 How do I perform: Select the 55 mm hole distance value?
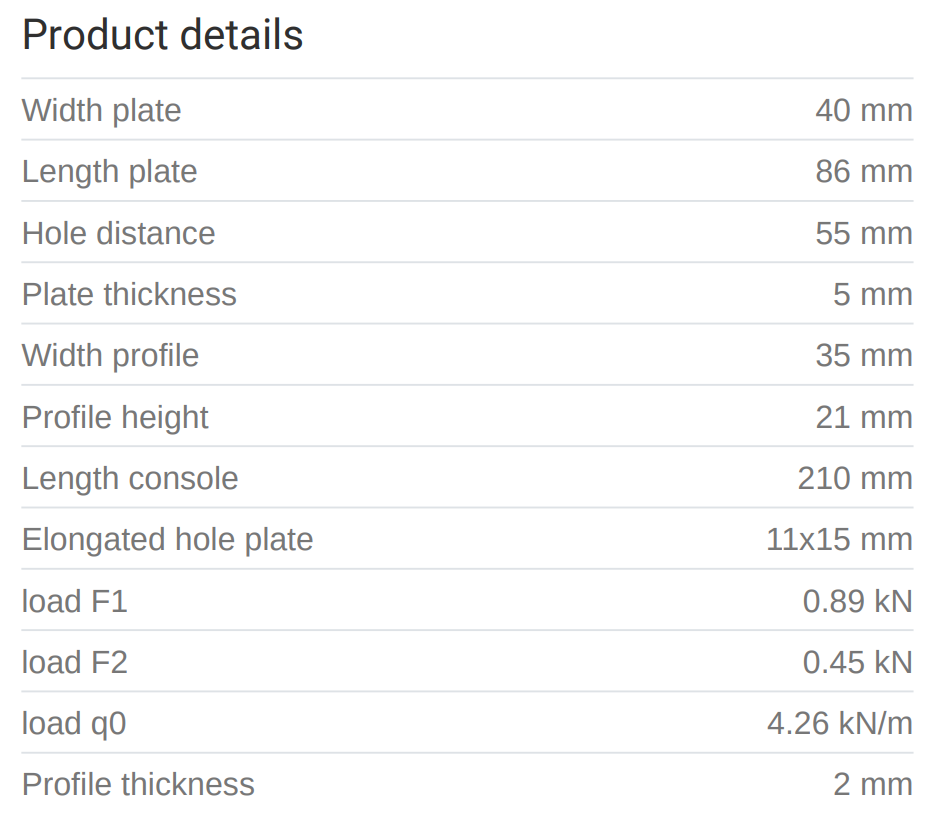[863, 233]
